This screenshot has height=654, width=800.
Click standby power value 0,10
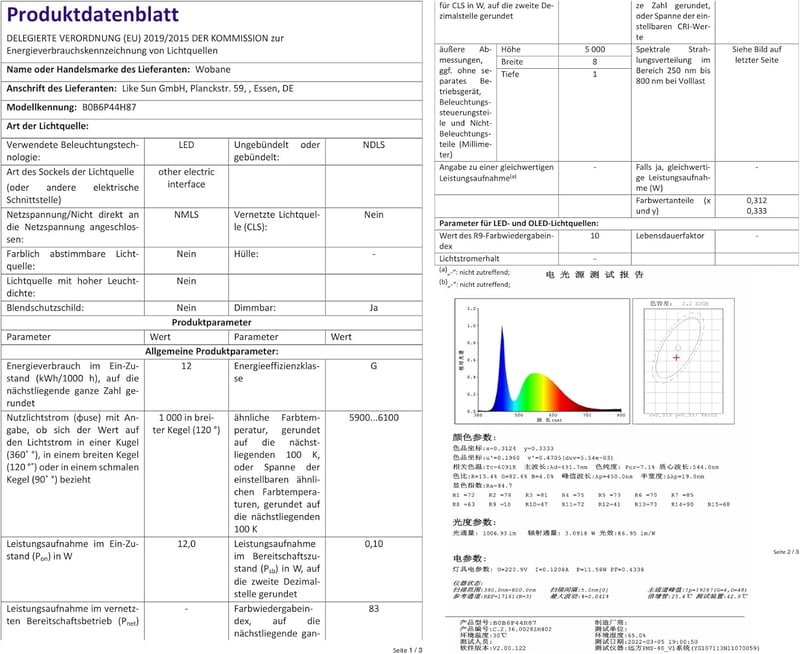373,544
